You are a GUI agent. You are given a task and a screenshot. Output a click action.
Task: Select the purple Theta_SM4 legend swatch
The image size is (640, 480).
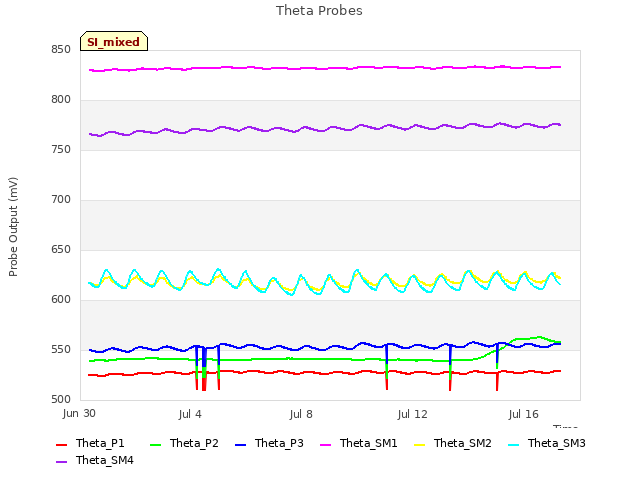point(61,462)
